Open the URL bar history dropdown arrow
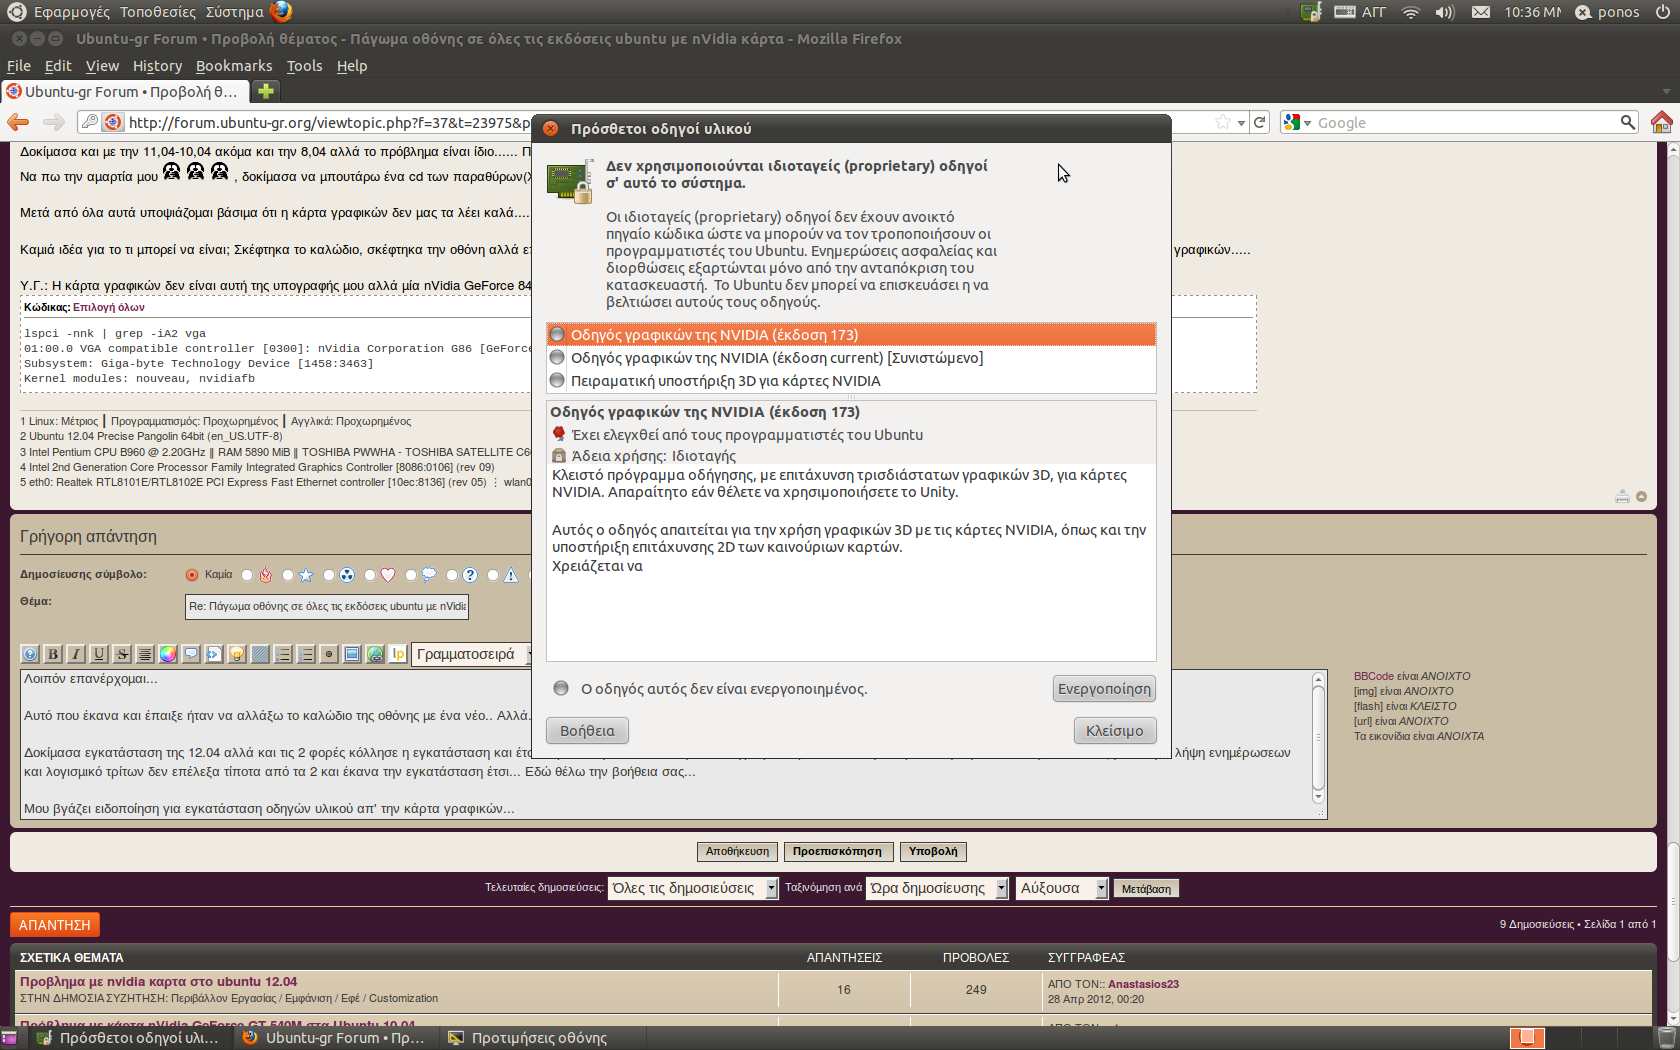 point(1241,123)
